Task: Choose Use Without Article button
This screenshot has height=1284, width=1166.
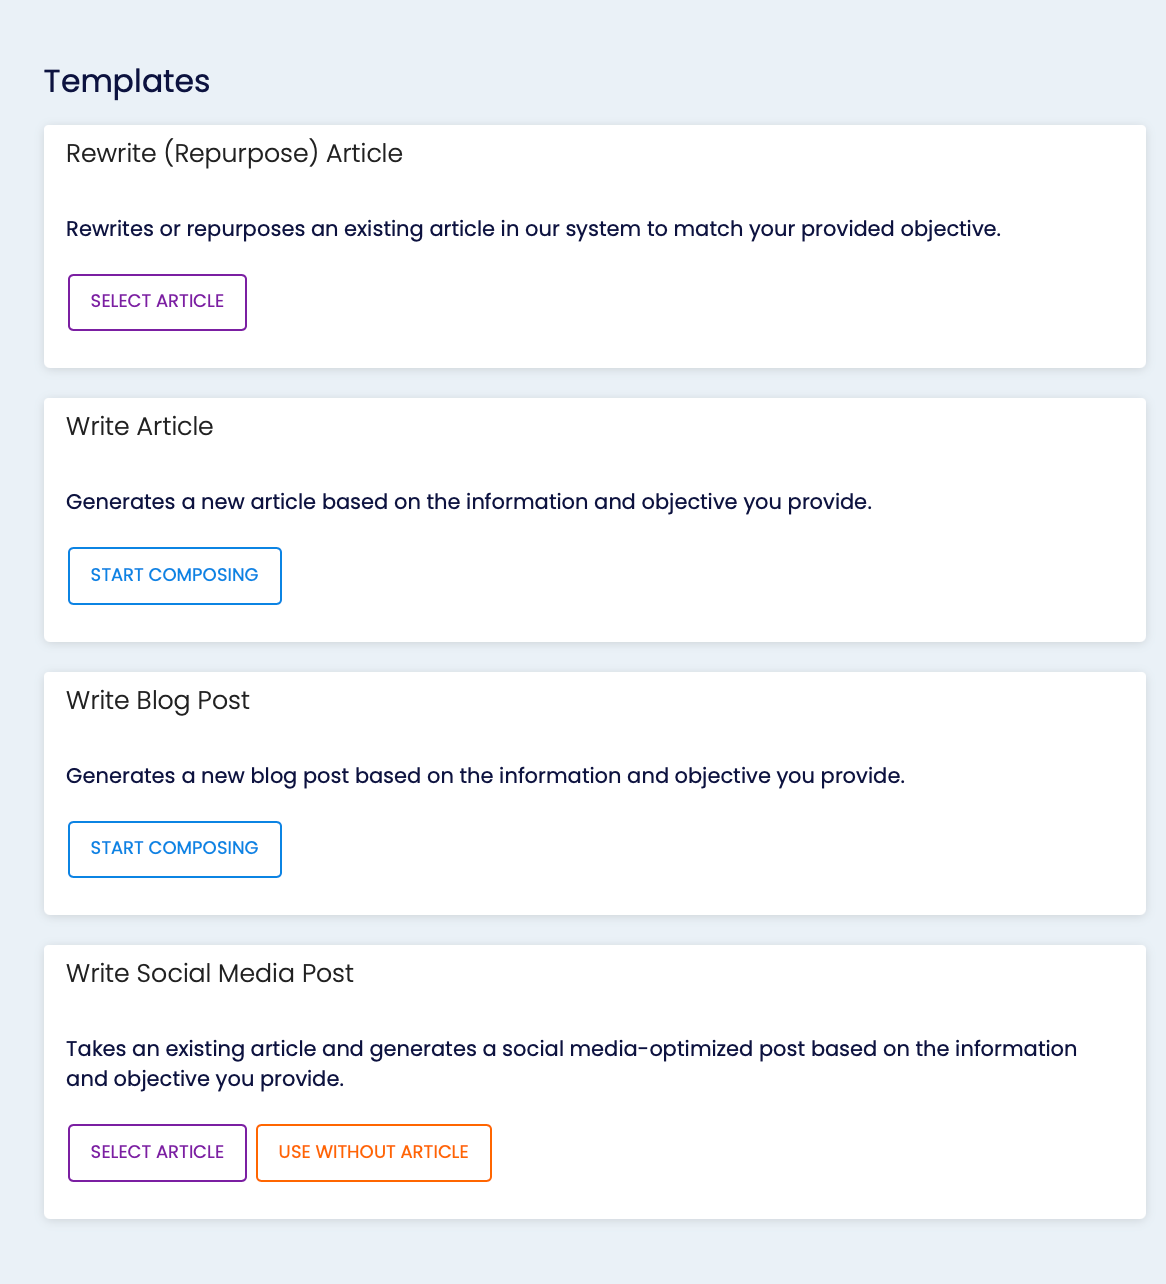Action: [x=374, y=1153]
